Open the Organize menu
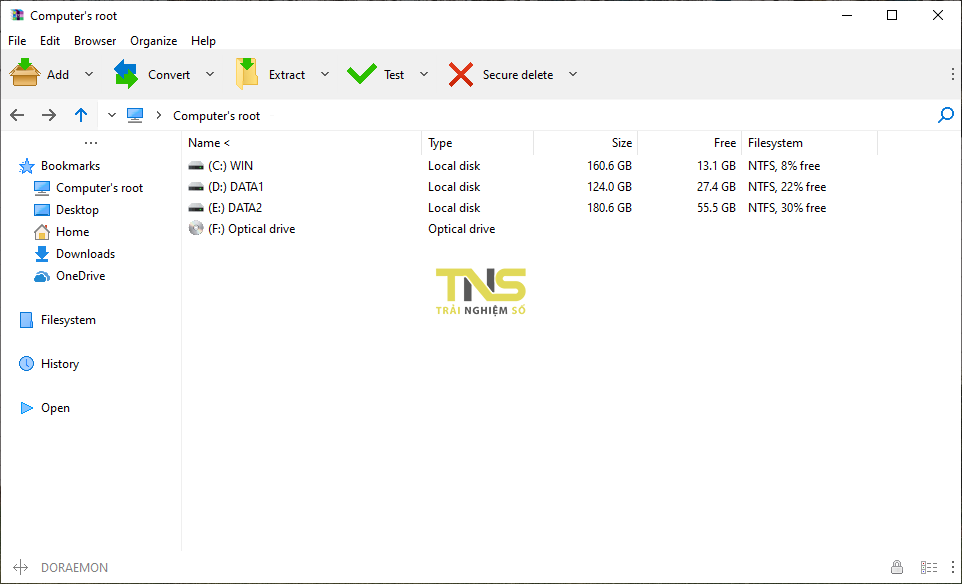 (153, 40)
